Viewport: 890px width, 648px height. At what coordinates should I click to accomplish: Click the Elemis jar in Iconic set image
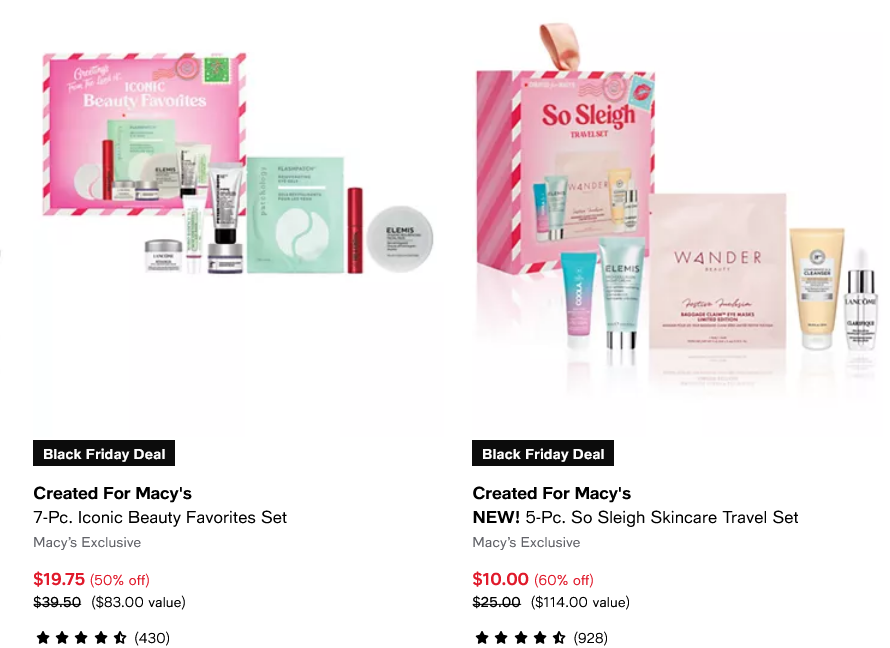[x=400, y=238]
